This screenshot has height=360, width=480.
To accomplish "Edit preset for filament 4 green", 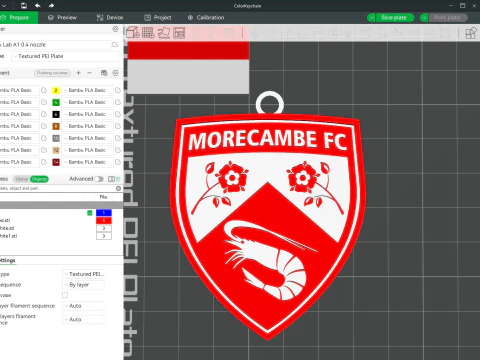I will tap(118, 102).
